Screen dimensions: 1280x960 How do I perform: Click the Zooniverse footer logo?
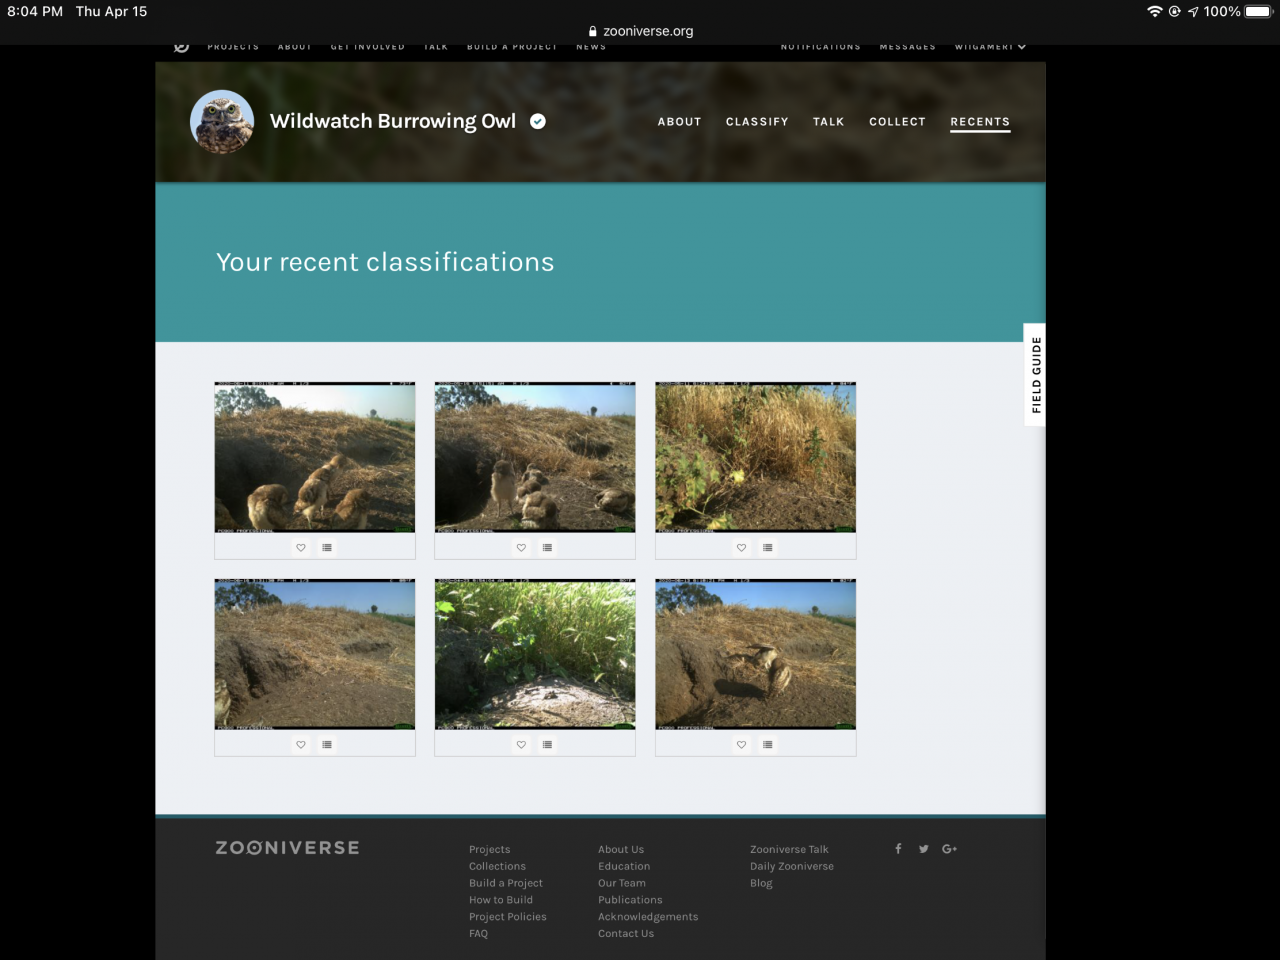tap(287, 848)
